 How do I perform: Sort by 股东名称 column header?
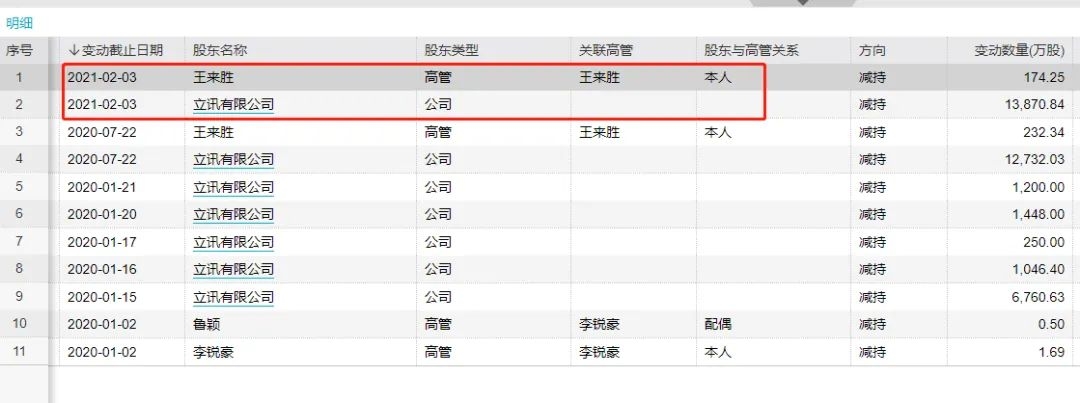[218, 50]
